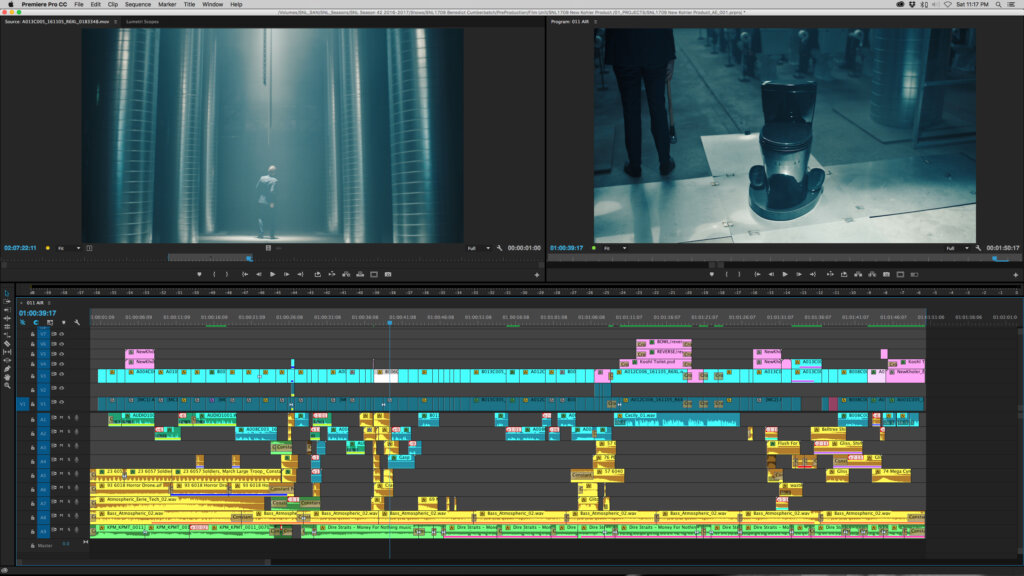Open the Clip menu
1024x576 pixels.
tap(112, 5)
